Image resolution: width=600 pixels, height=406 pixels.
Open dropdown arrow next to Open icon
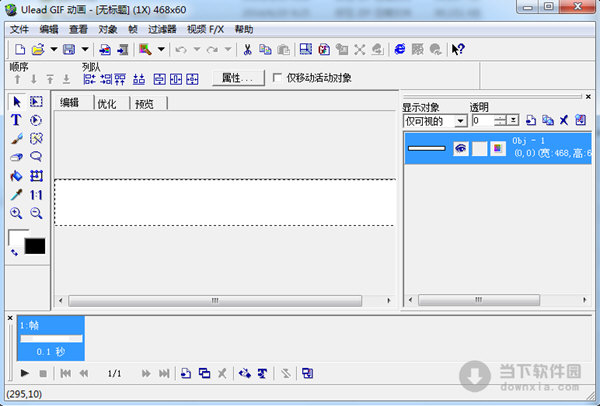coord(54,50)
